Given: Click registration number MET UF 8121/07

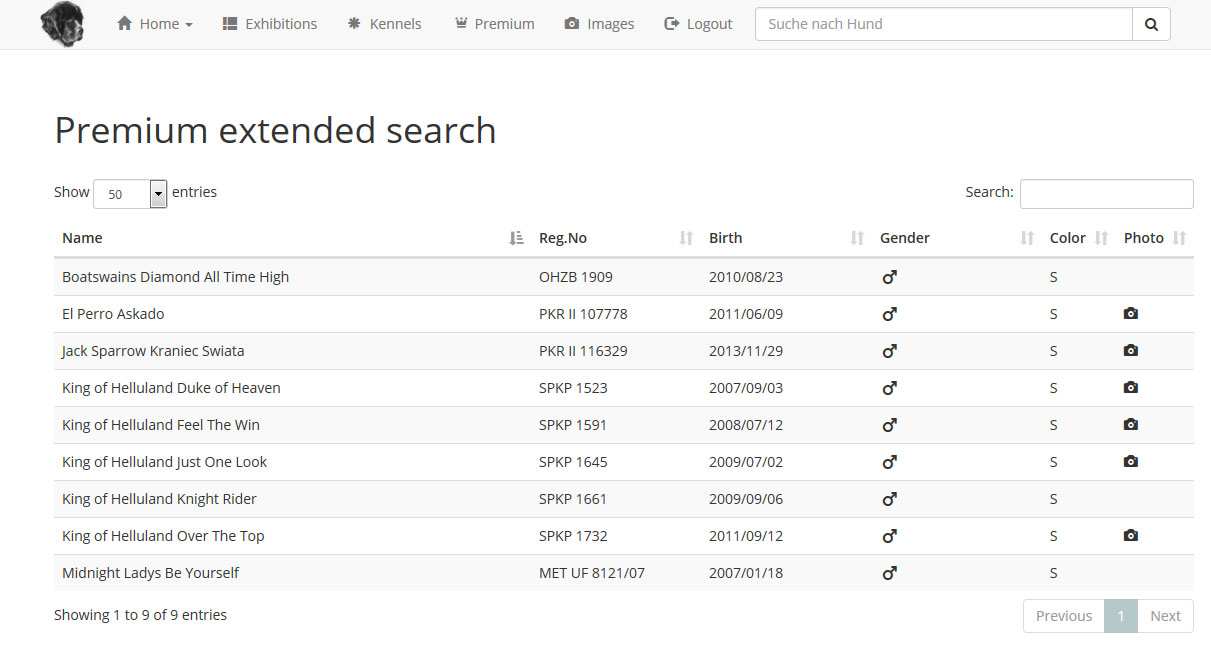Looking at the screenshot, I should pos(592,573).
